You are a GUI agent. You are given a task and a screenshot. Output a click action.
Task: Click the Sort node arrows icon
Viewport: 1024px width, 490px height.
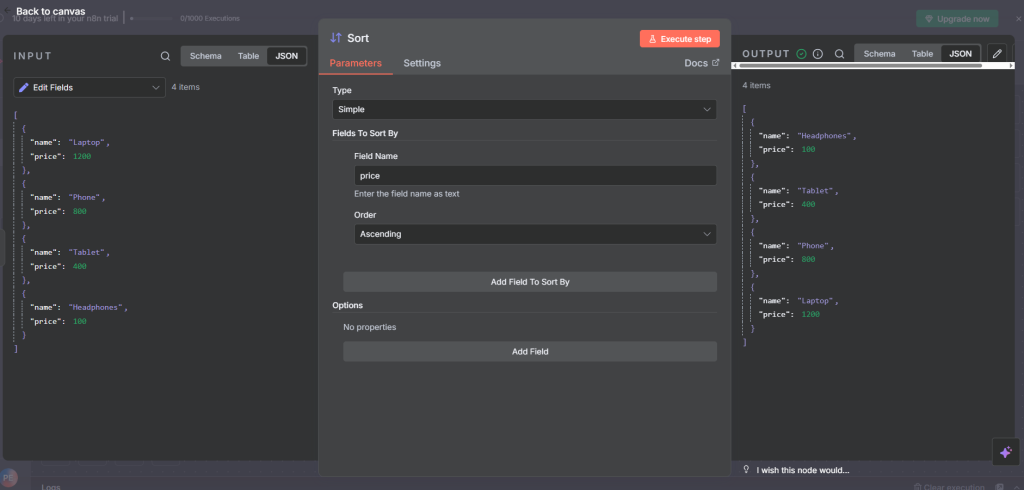pyautogui.click(x=336, y=38)
